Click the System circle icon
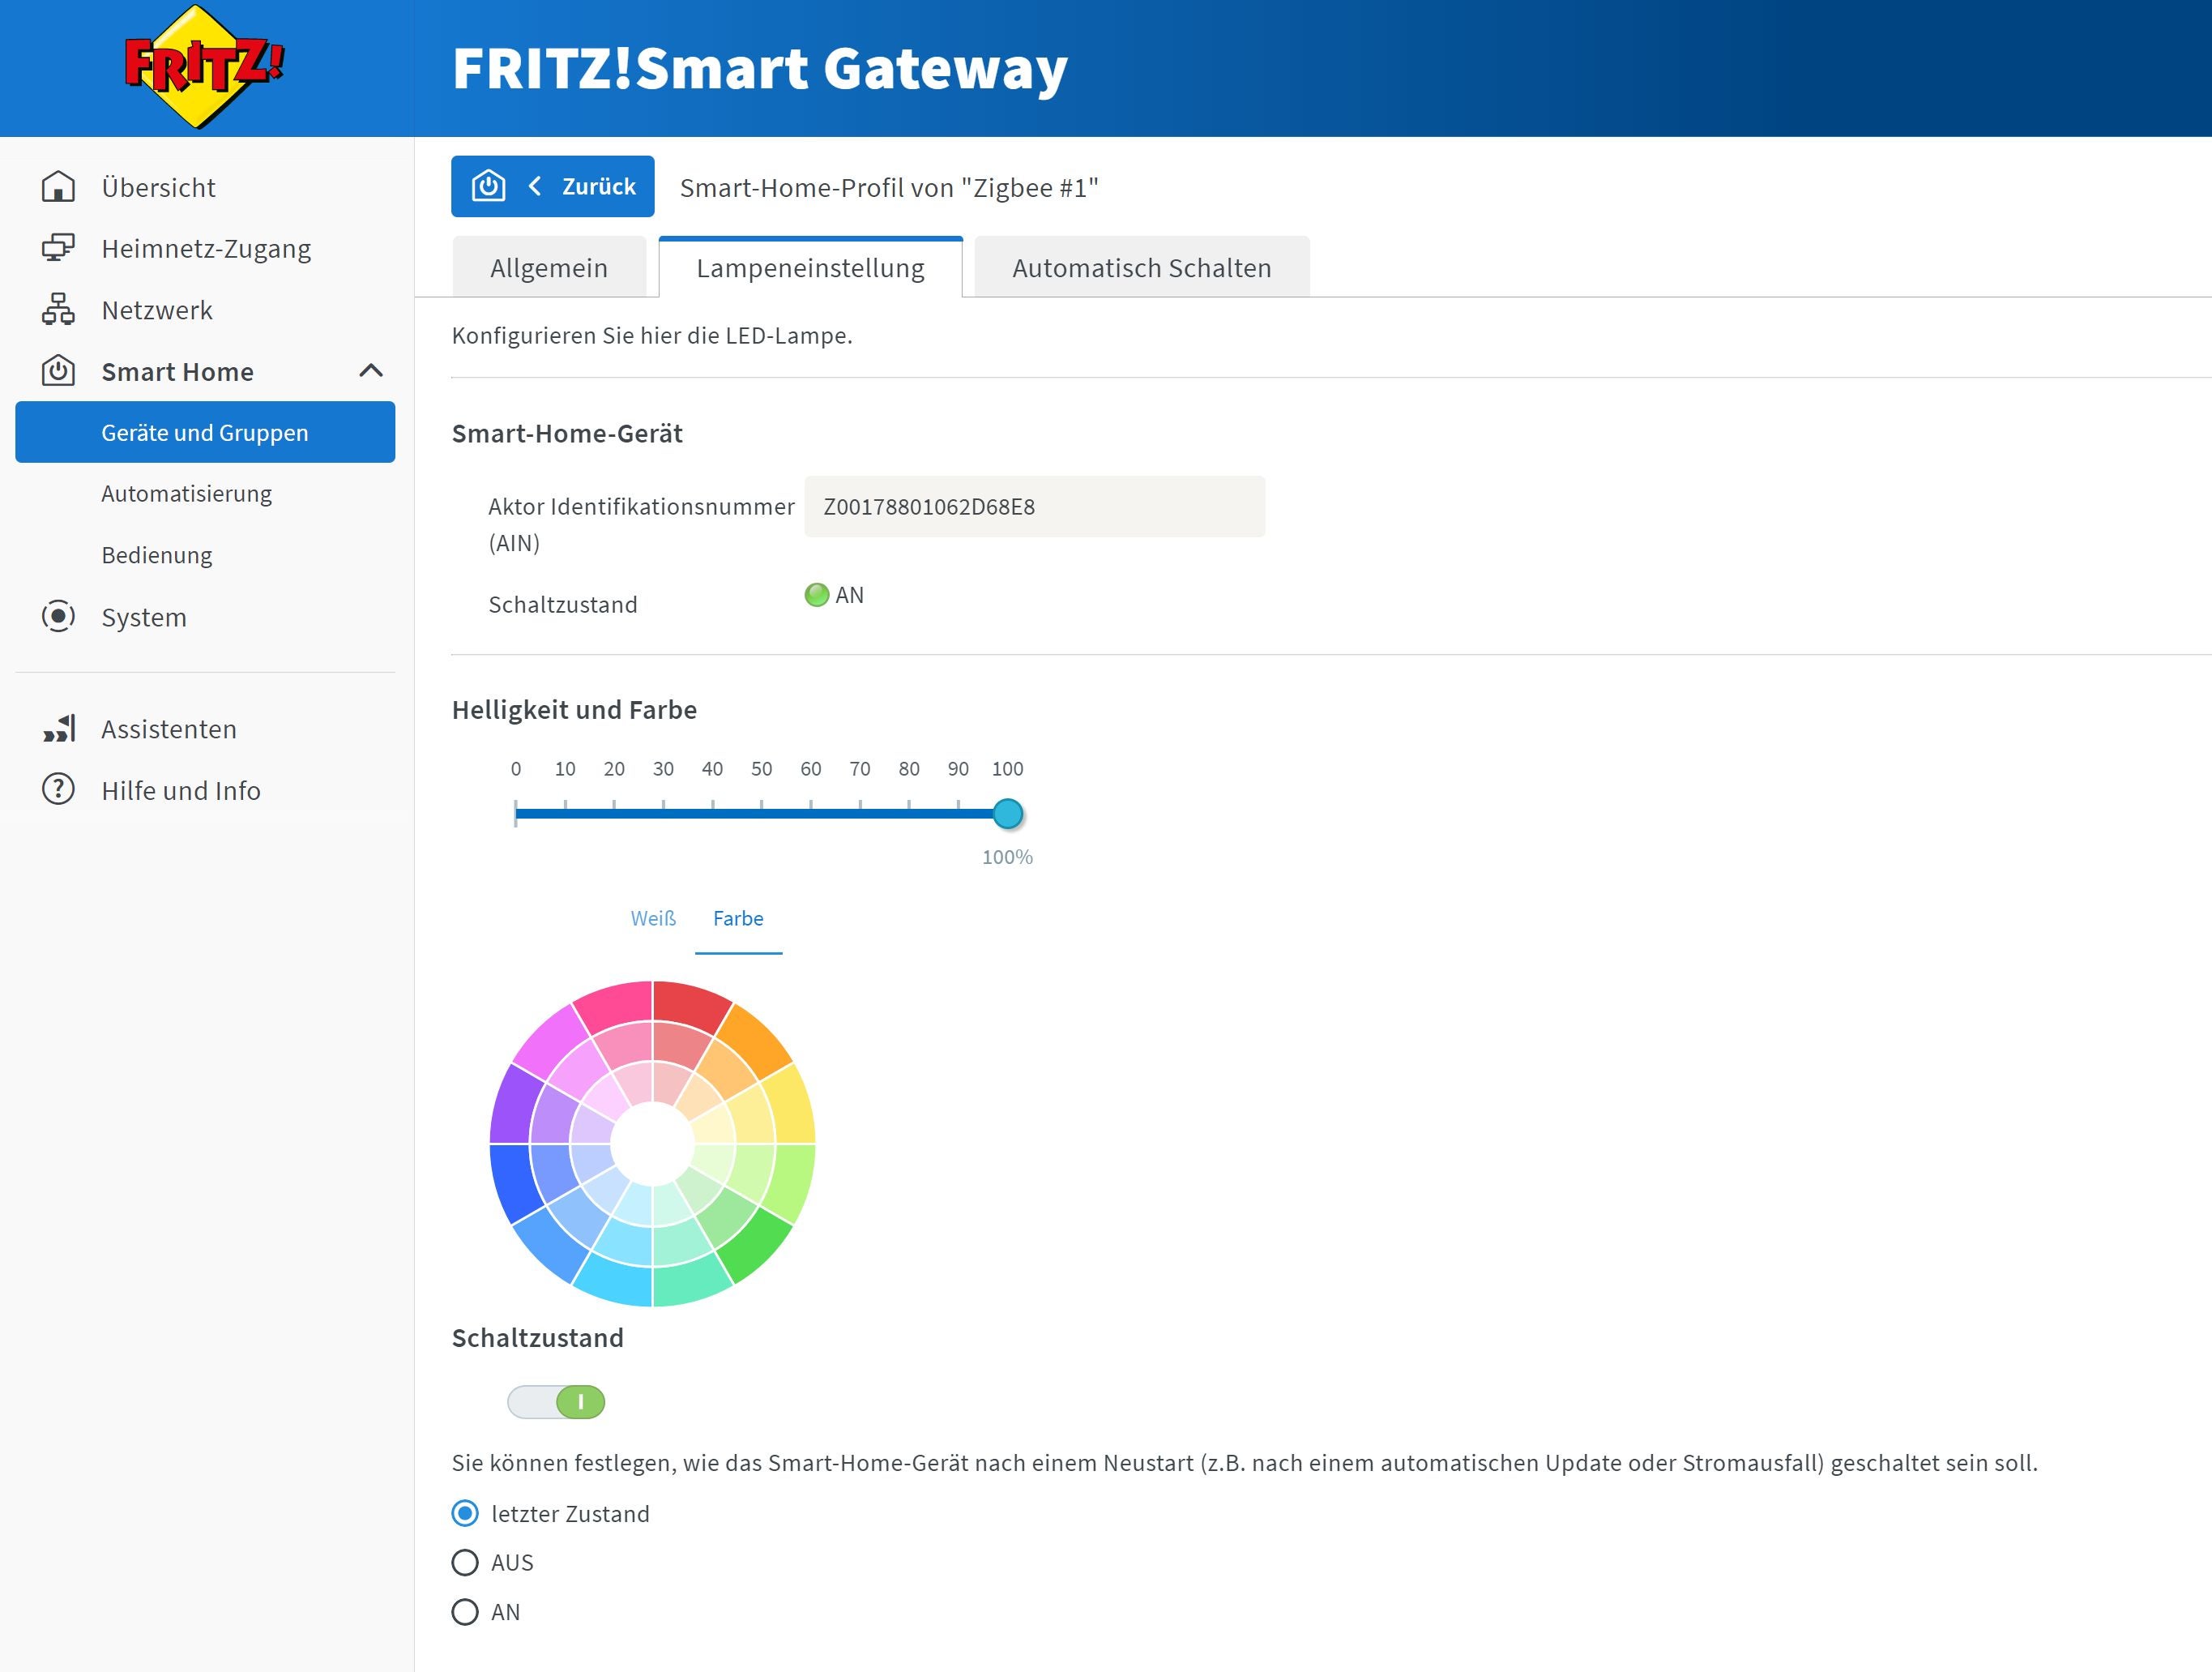2212x1672 pixels. point(58,617)
